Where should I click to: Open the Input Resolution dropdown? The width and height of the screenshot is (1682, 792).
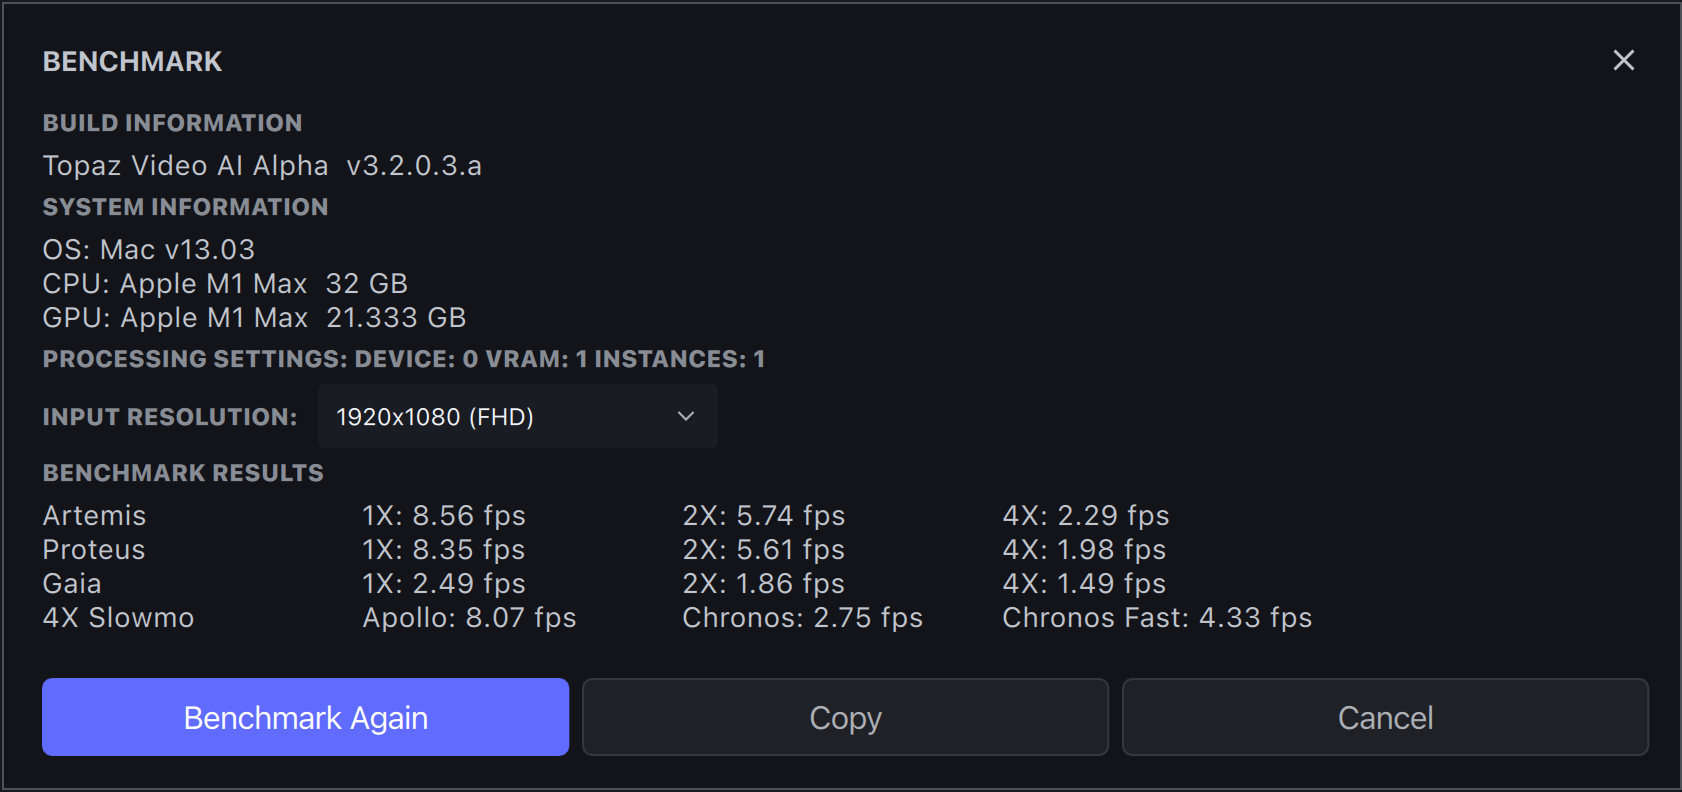(517, 417)
